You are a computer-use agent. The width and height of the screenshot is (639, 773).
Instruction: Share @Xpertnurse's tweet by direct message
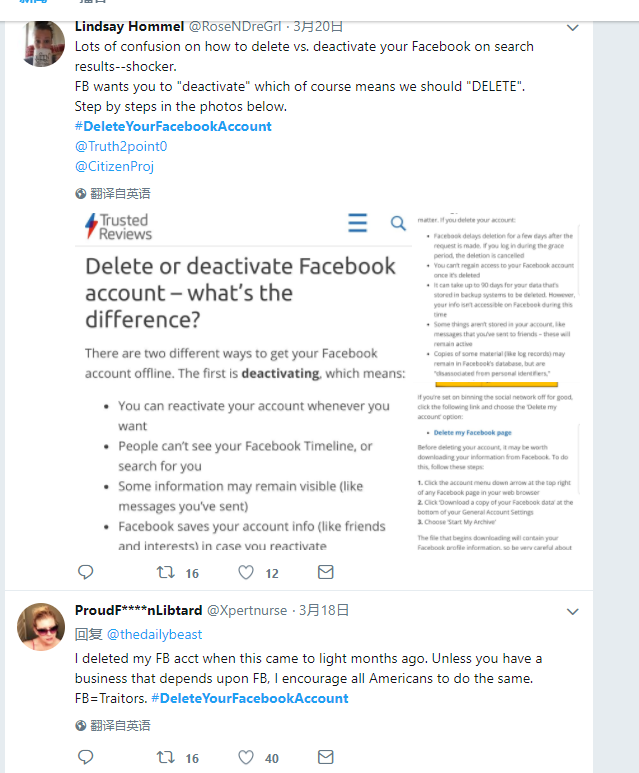pyautogui.click(x=326, y=757)
